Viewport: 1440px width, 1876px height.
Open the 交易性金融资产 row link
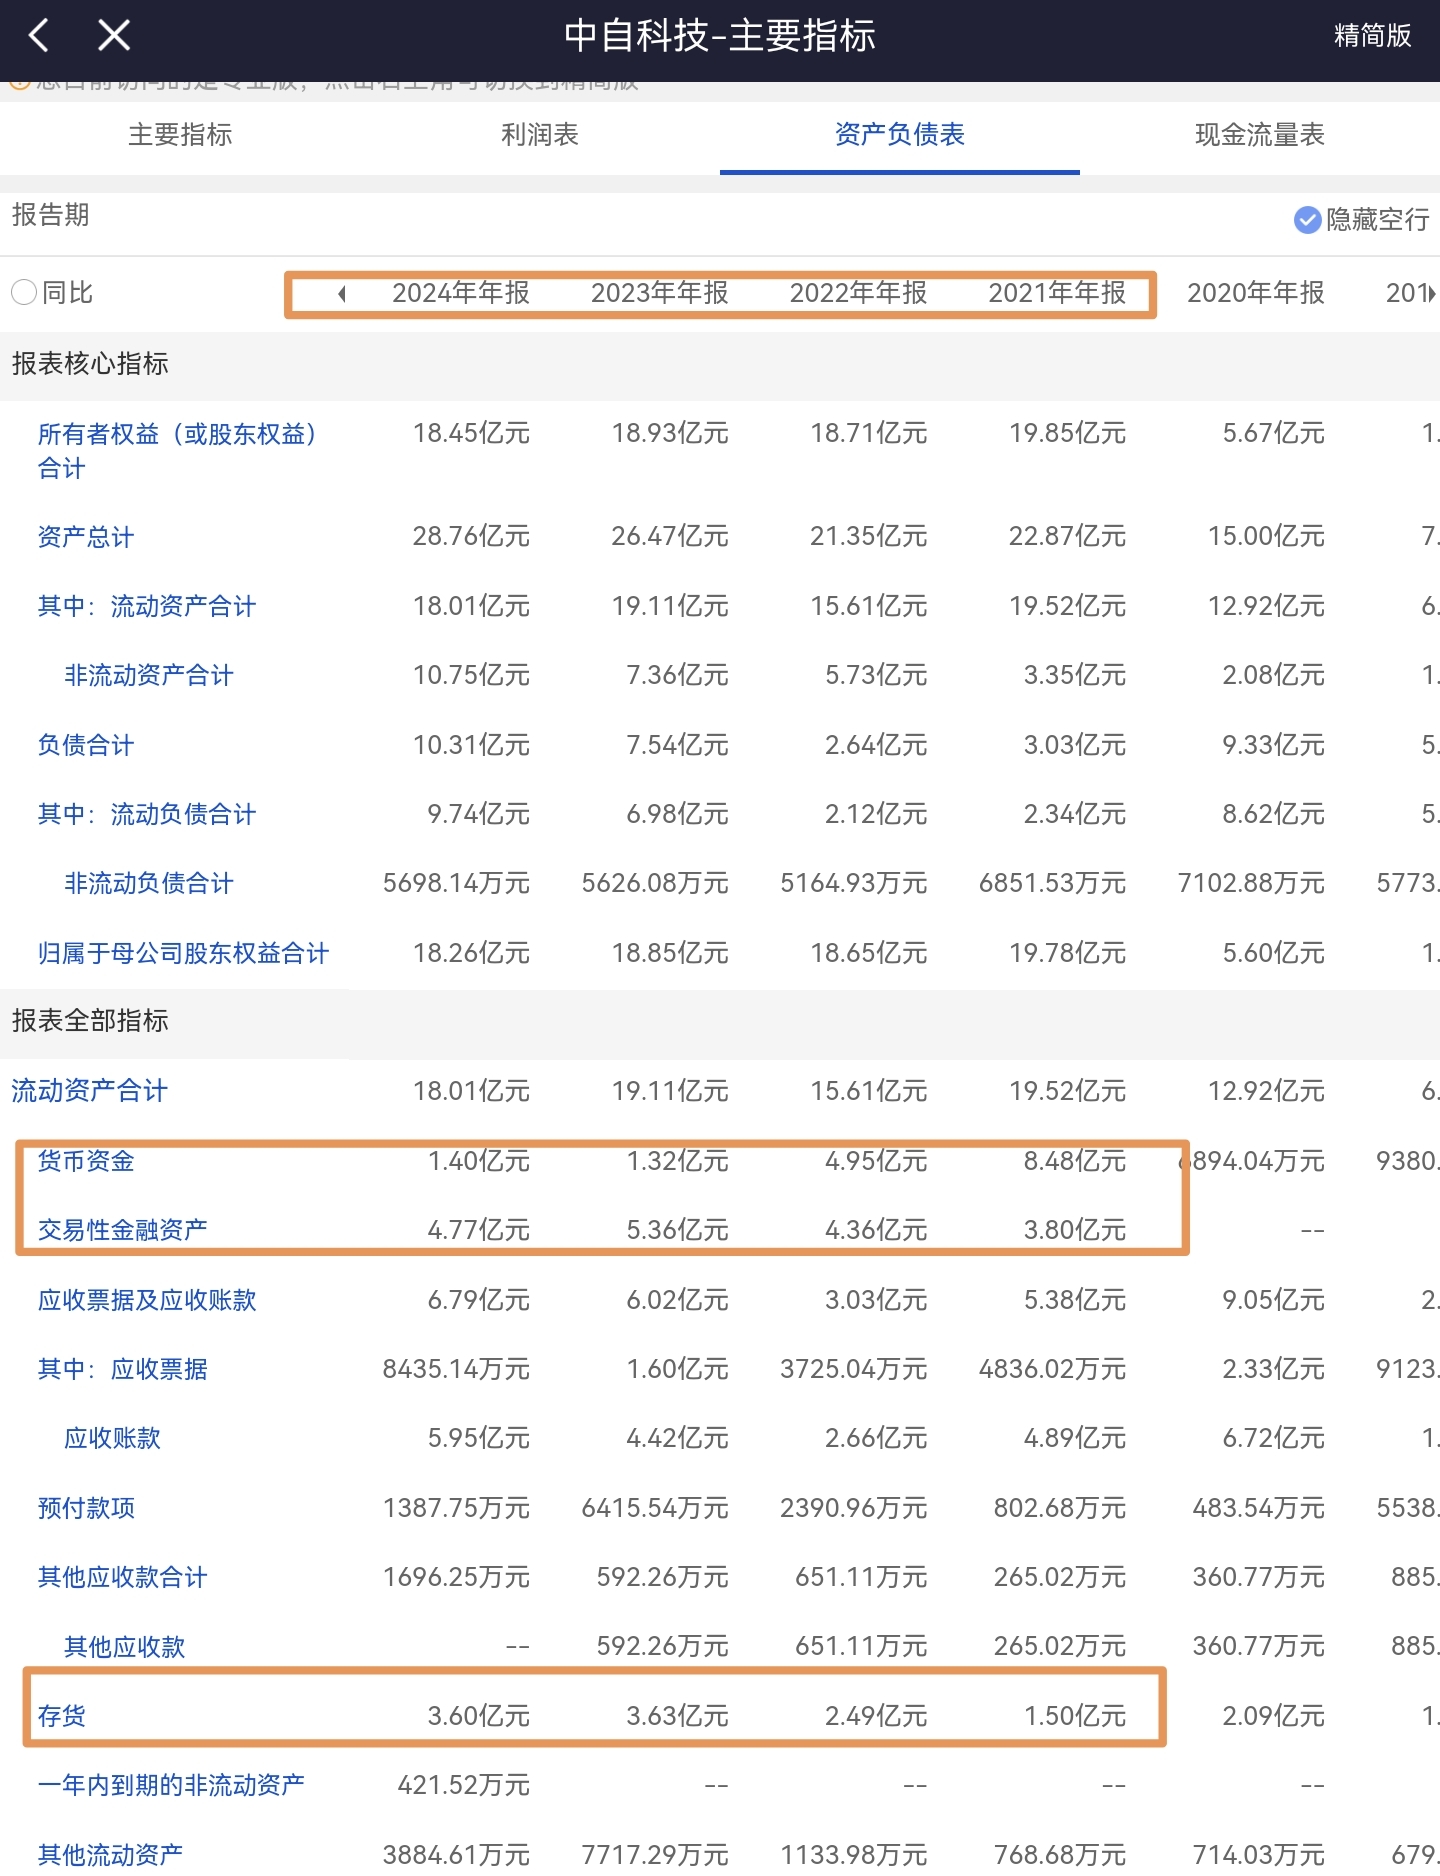(123, 1230)
